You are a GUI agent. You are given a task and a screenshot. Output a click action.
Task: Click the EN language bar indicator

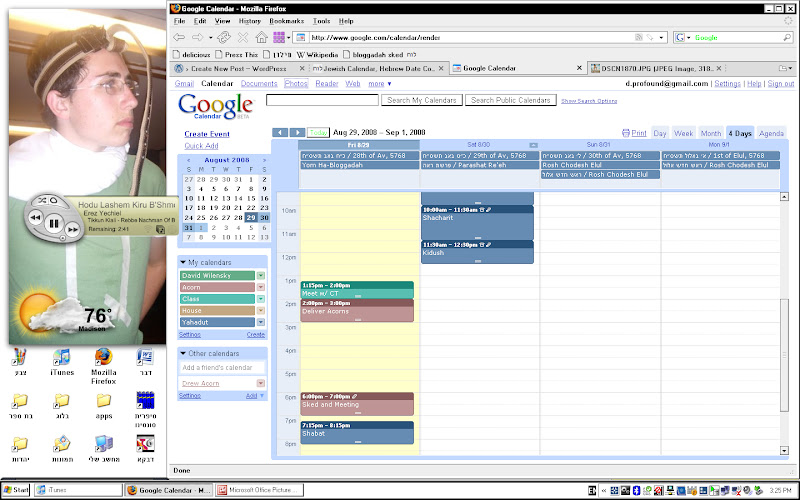[592, 490]
